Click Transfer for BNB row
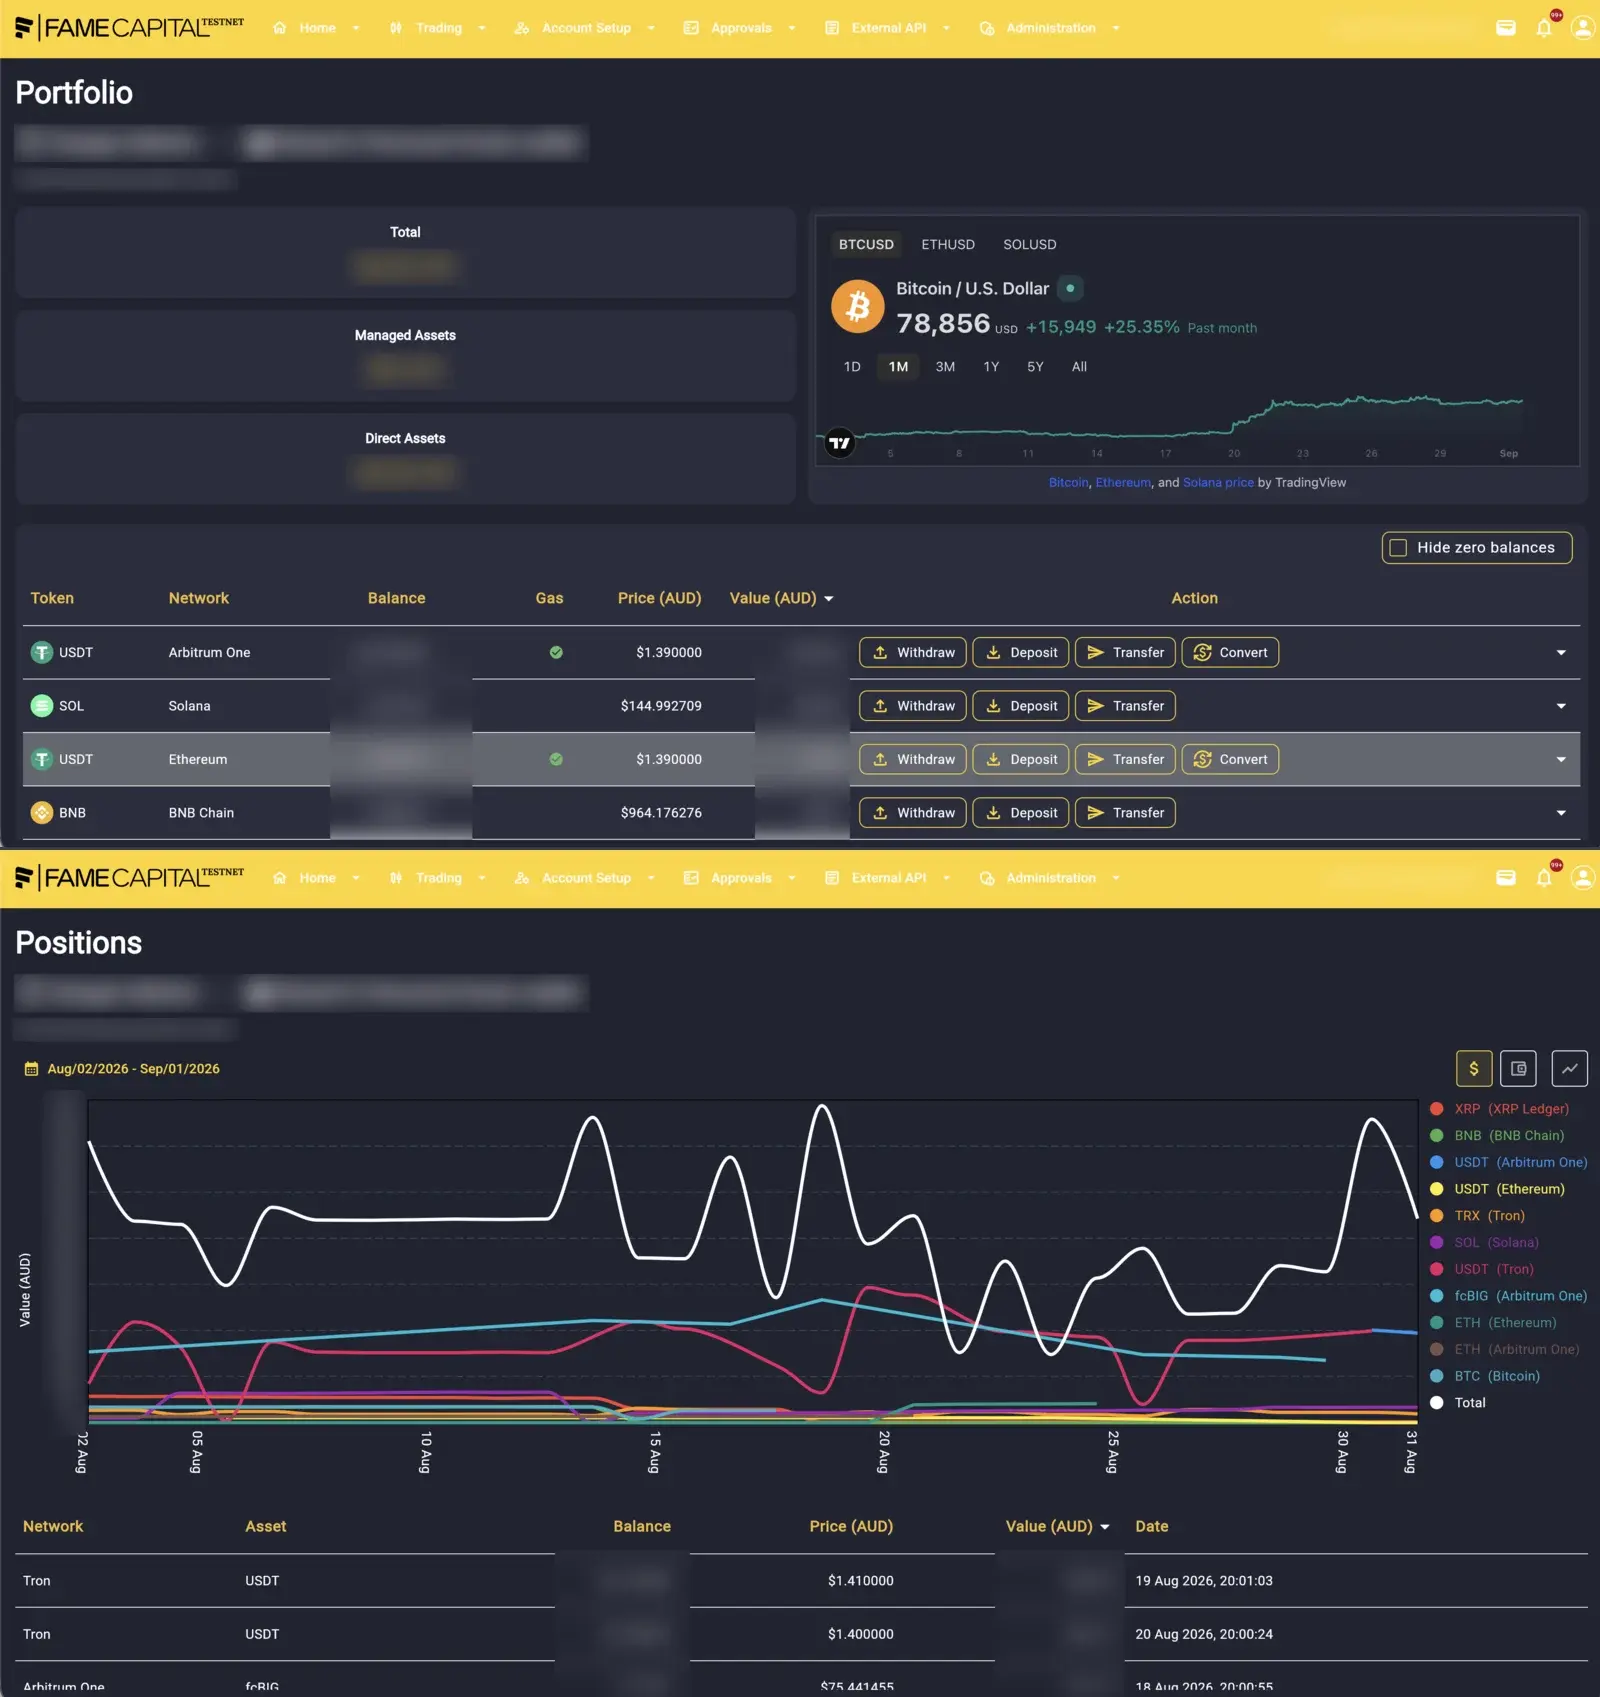 click(x=1125, y=813)
